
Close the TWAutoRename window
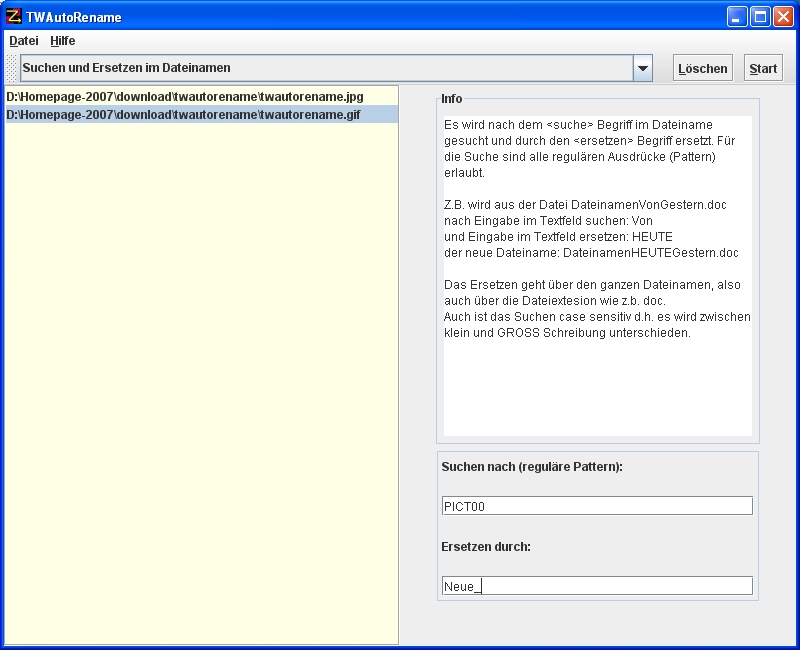coord(783,17)
